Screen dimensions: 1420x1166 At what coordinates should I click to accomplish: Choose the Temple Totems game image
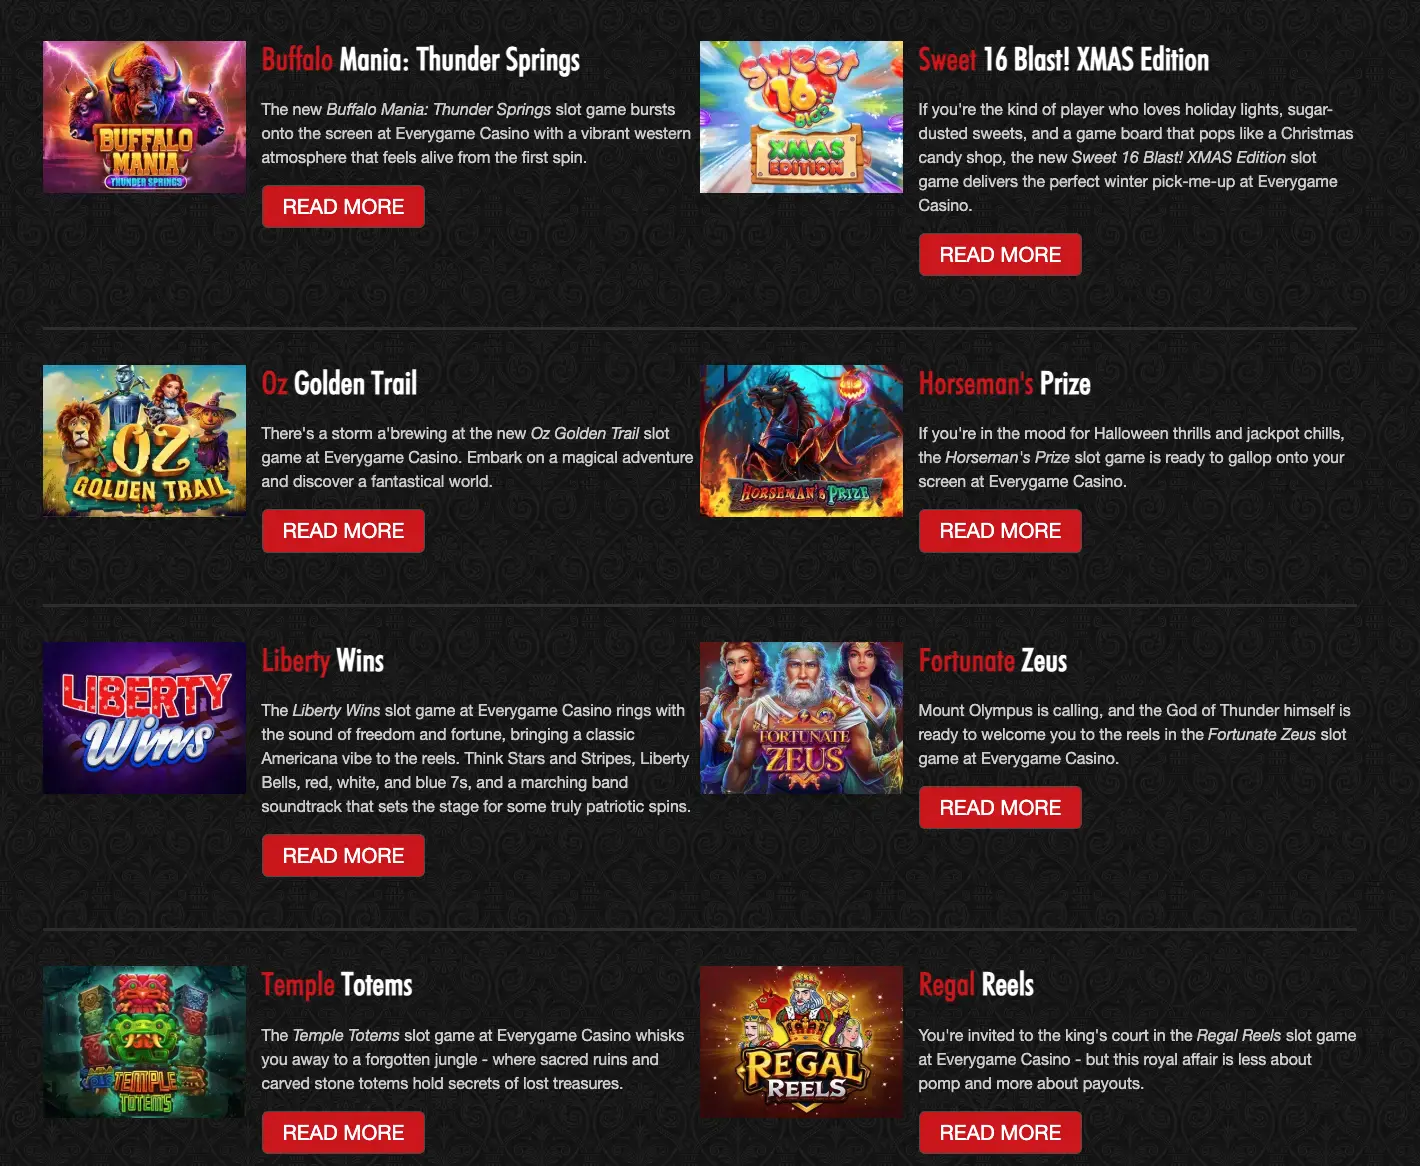click(x=144, y=1042)
